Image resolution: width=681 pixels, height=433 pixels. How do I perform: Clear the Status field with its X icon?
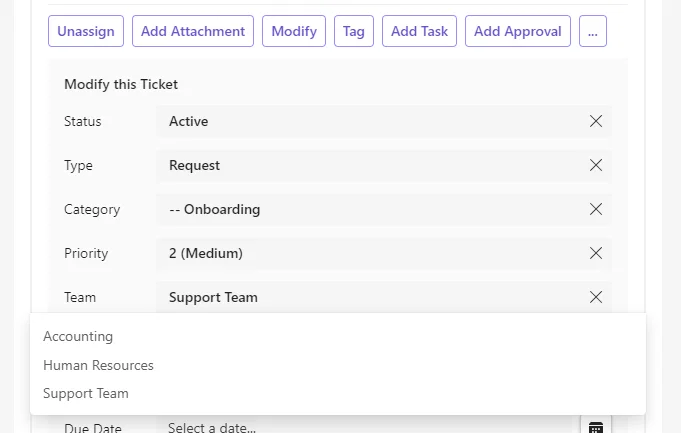(x=596, y=121)
